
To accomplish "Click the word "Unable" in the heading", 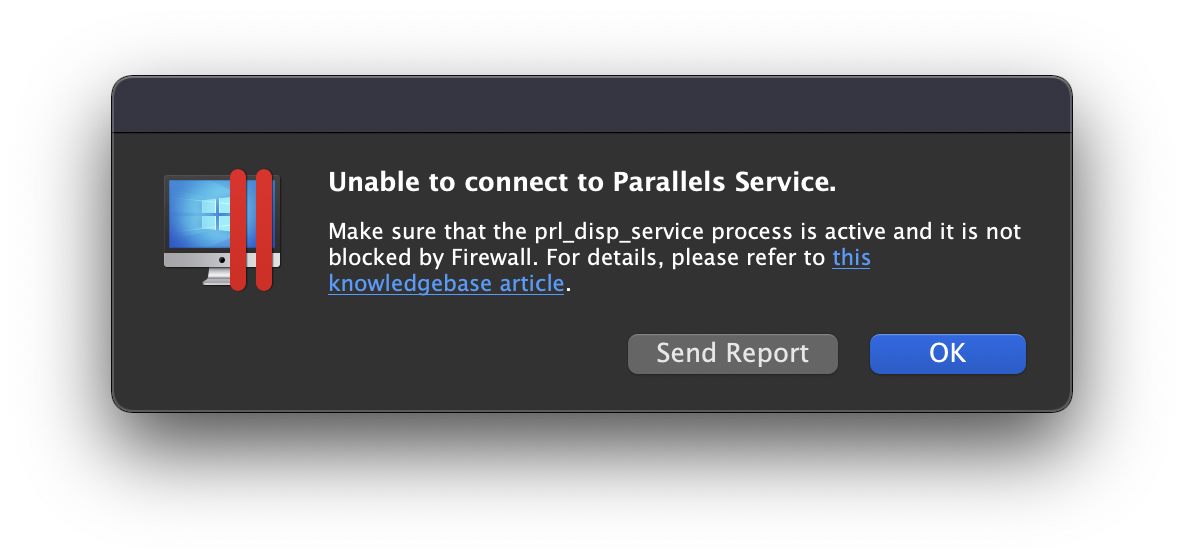I will pos(366,183).
